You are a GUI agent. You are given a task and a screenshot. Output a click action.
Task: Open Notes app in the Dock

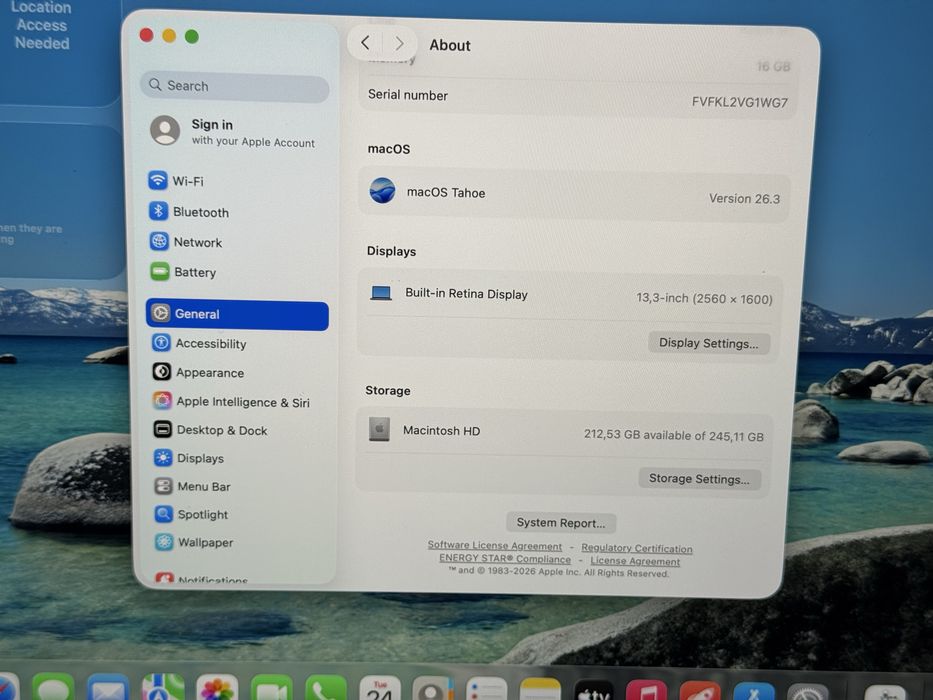[540, 689]
